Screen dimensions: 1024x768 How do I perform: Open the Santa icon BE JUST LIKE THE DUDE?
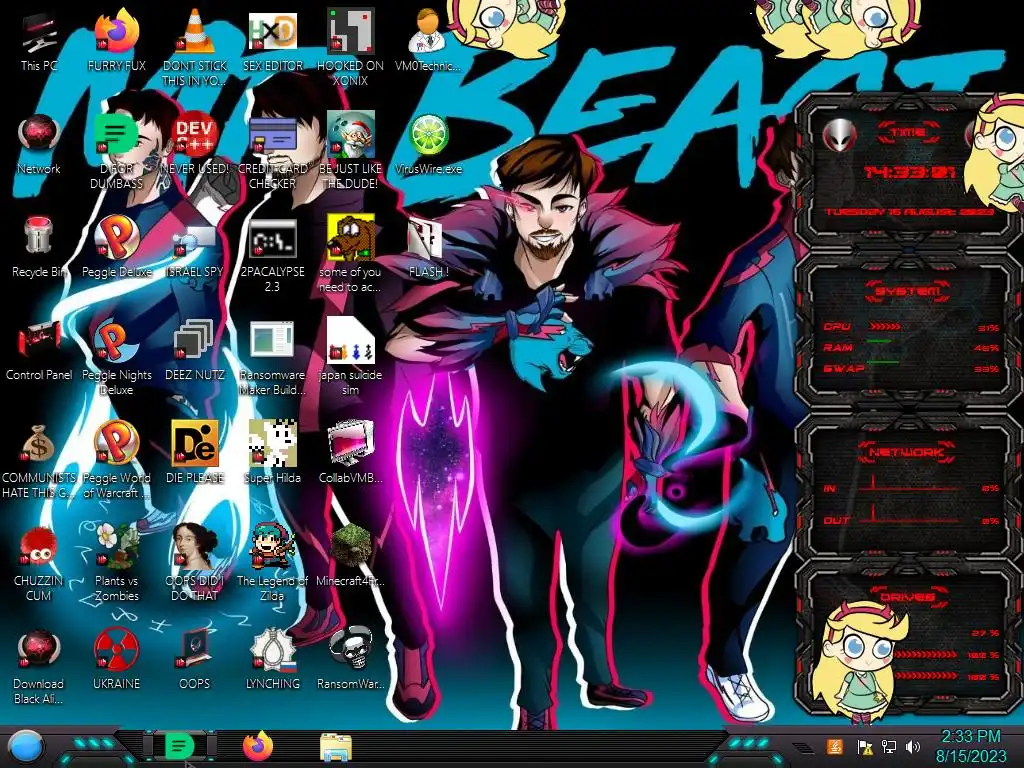click(350, 150)
